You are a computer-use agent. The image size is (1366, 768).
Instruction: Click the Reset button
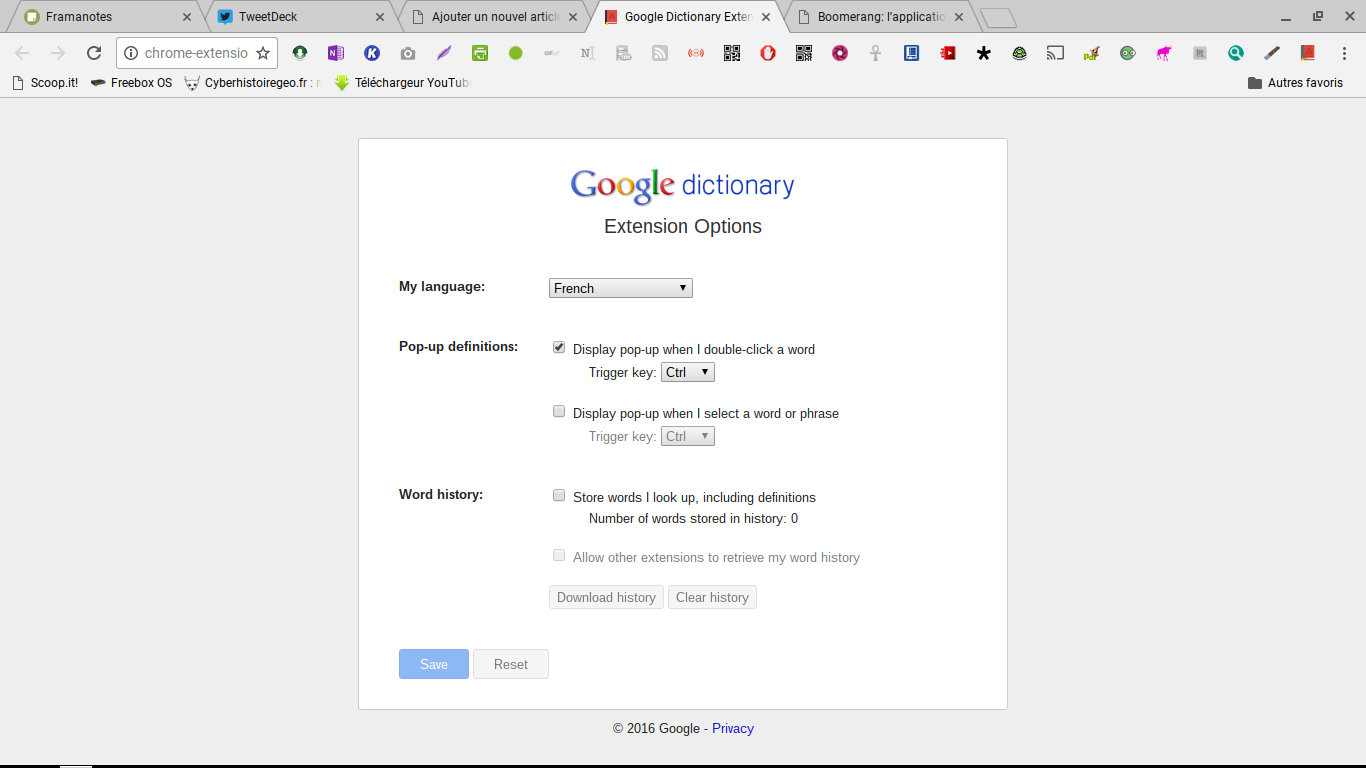pyautogui.click(x=511, y=664)
